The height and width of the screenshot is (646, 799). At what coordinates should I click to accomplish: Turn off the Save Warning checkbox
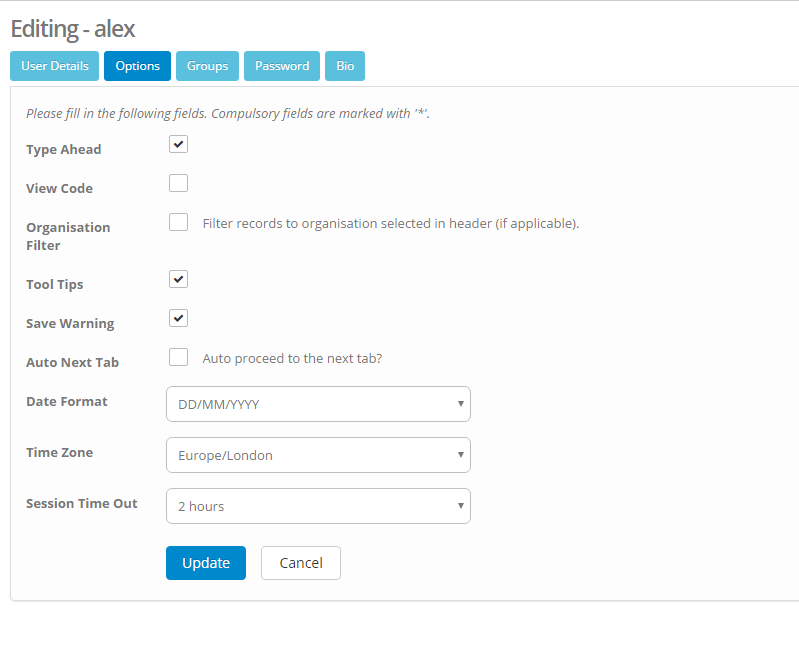(178, 318)
